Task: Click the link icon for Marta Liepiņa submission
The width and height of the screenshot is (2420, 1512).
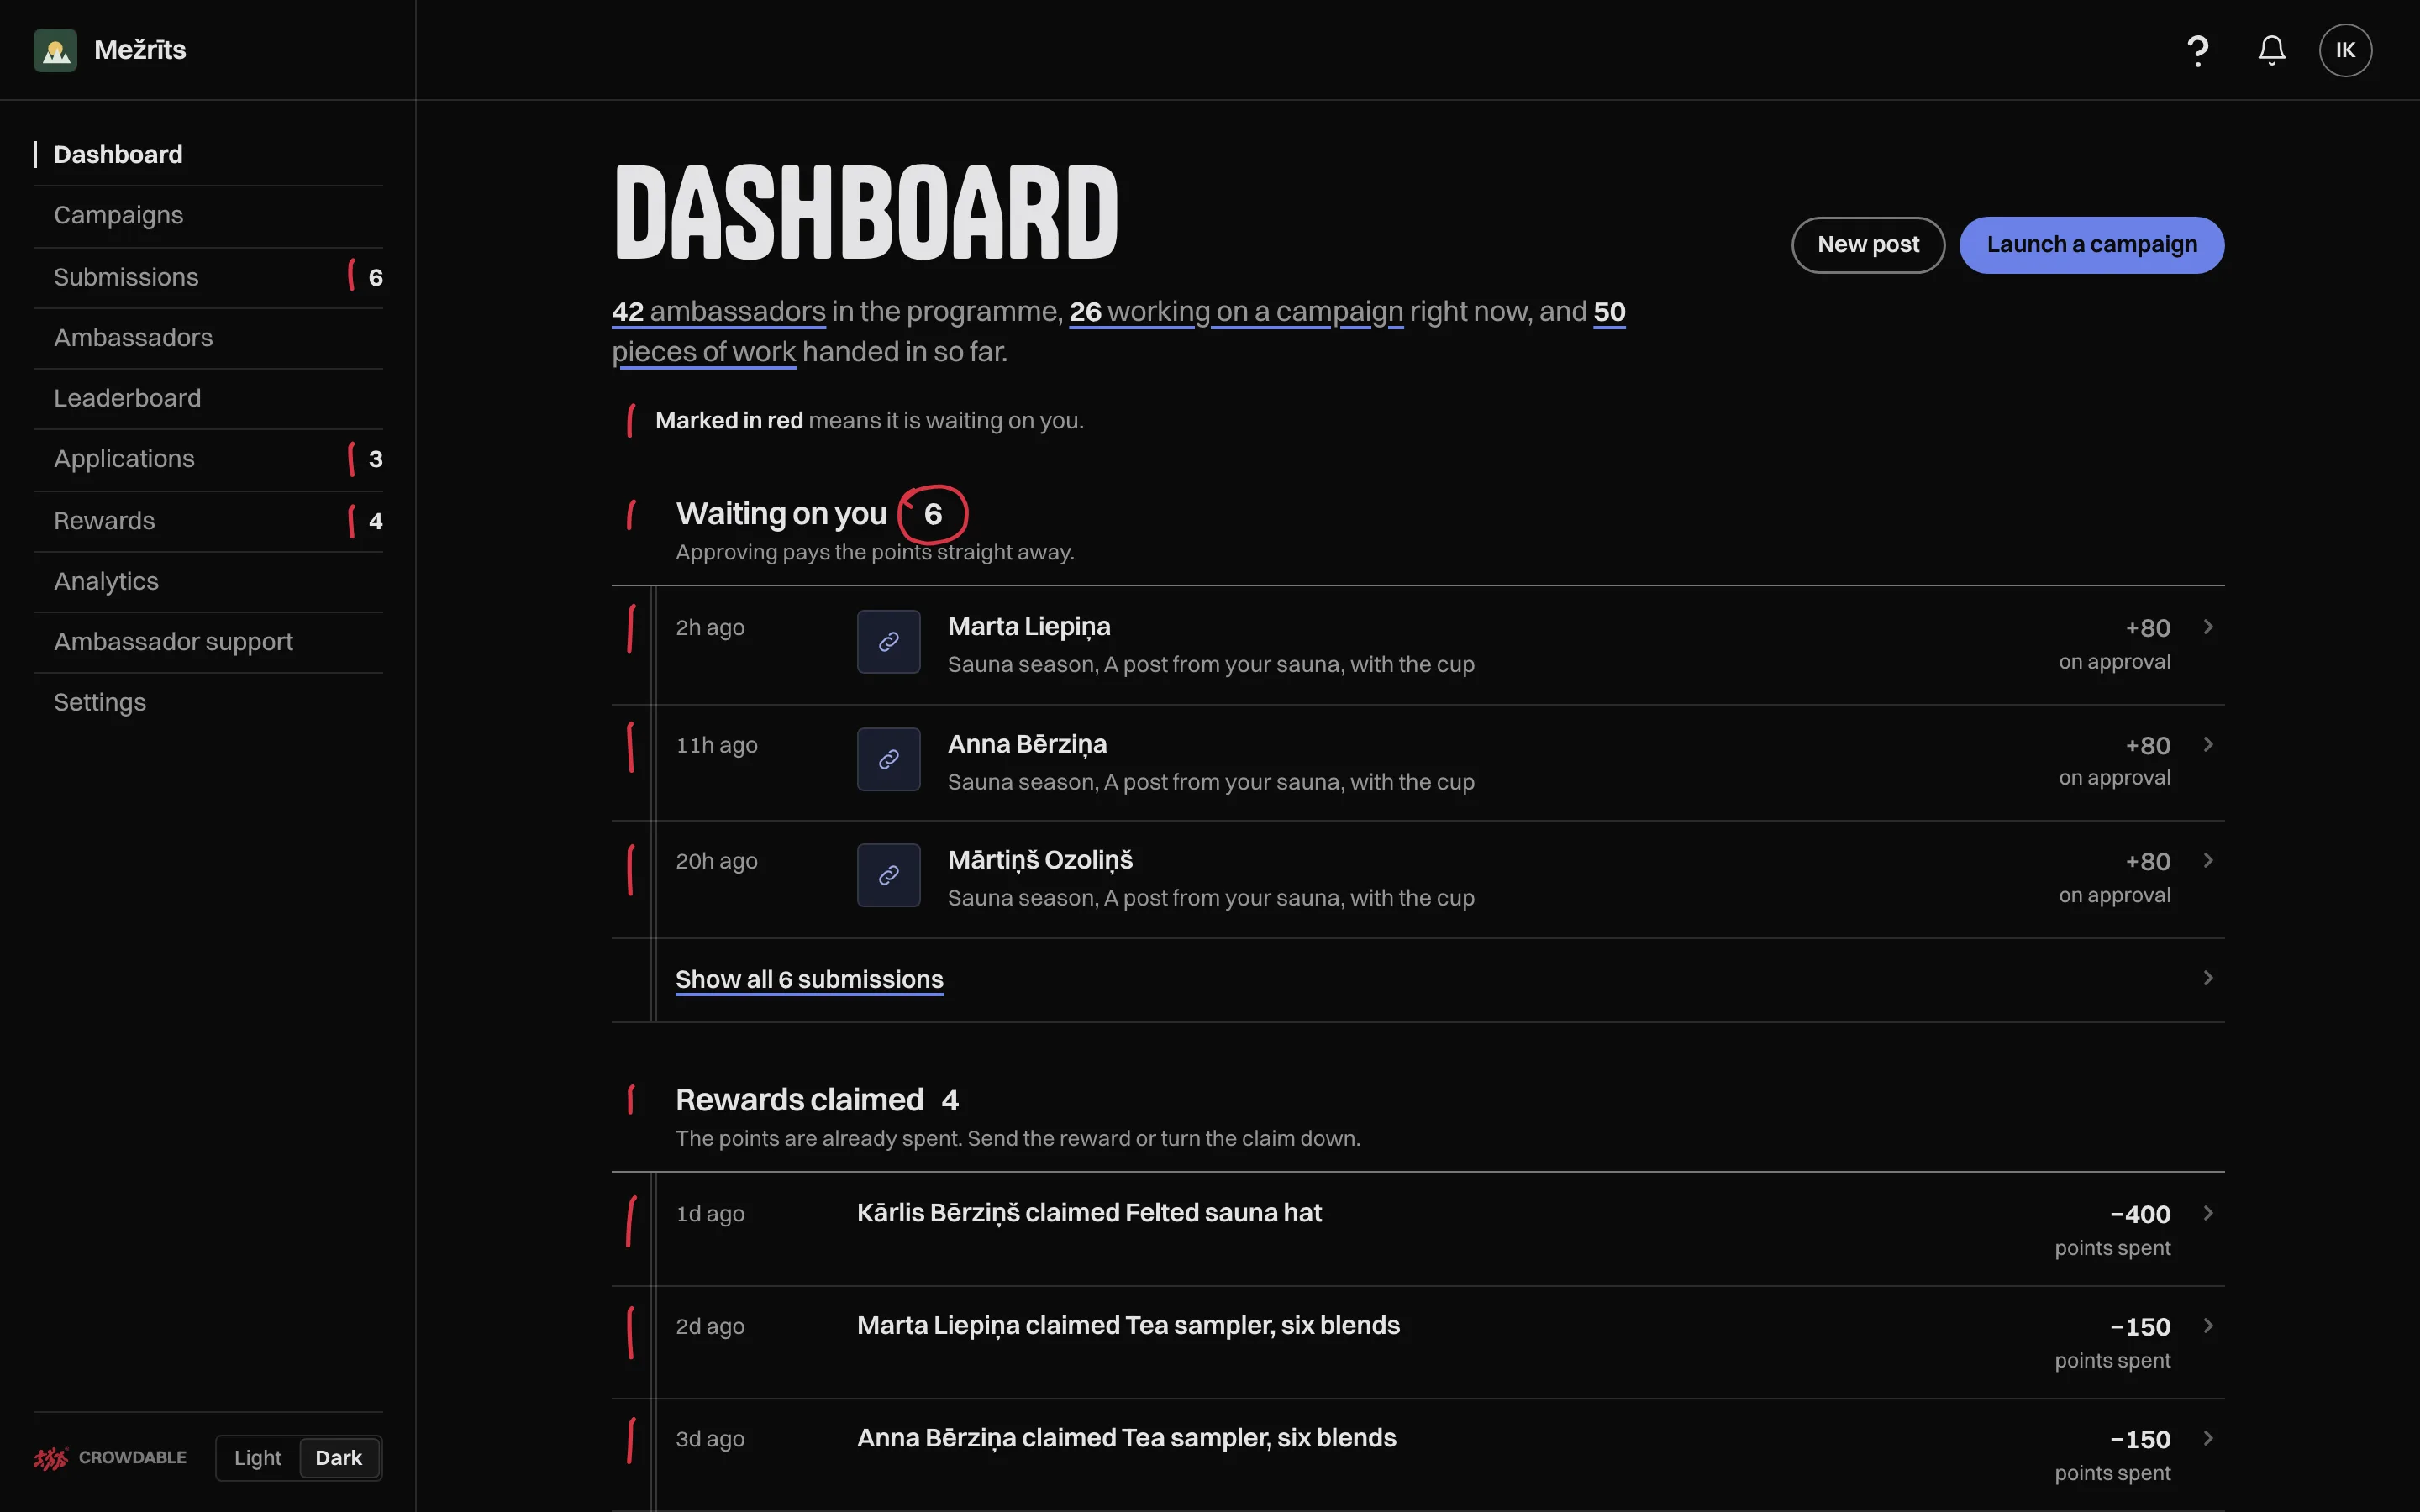Action: tap(888, 642)
